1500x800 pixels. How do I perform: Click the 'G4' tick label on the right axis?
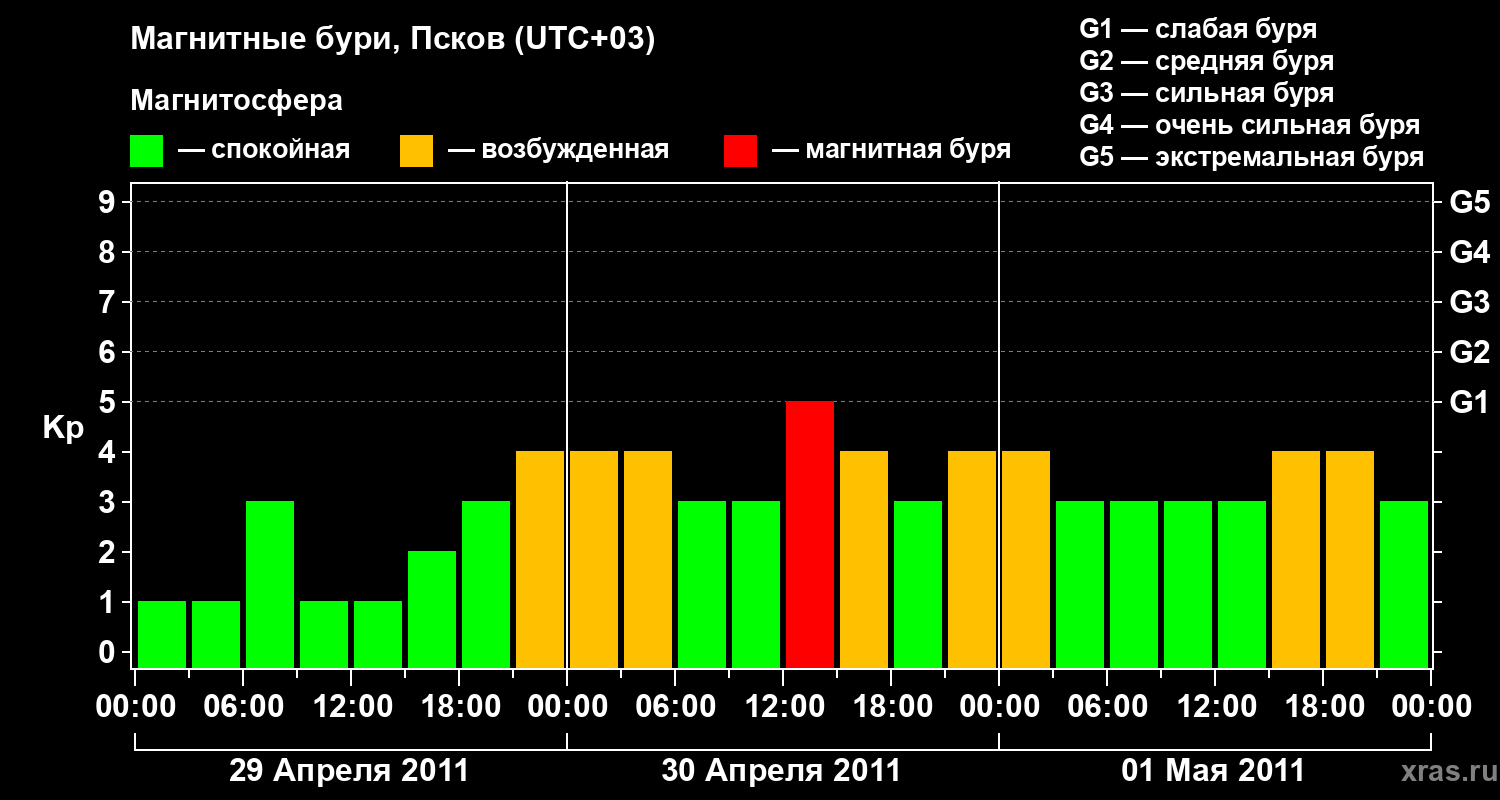[1469, 252]
